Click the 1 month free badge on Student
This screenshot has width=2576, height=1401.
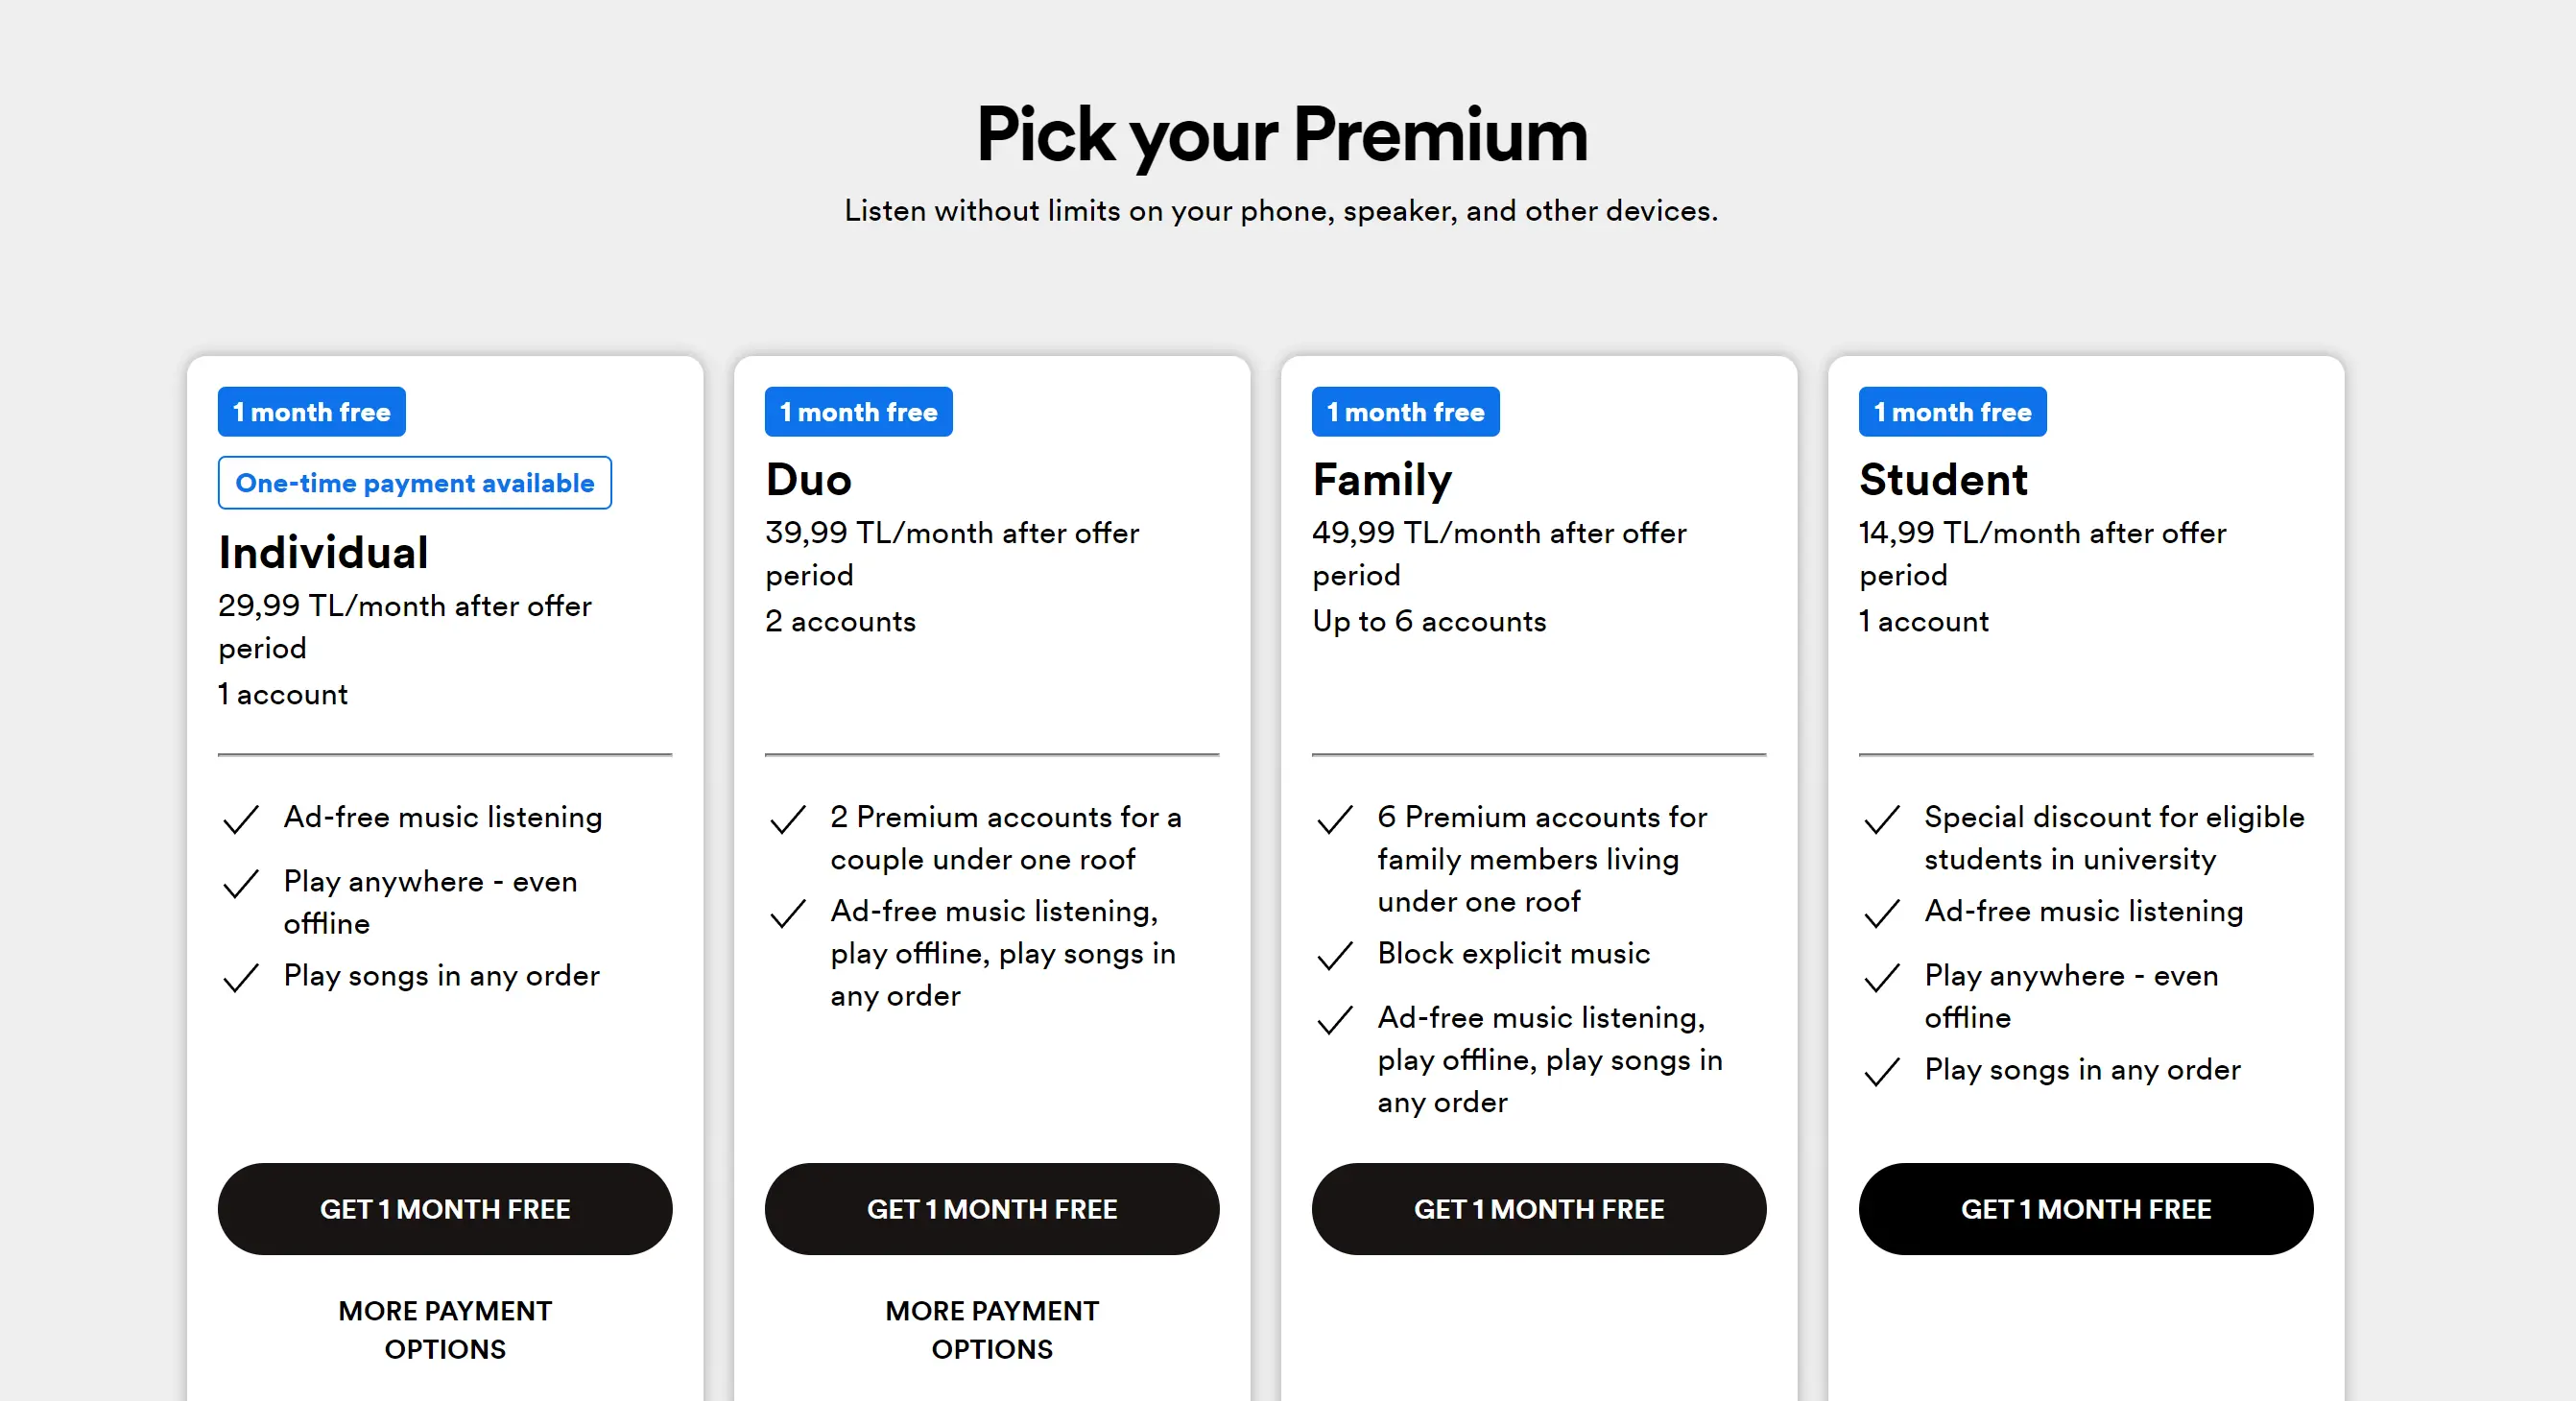click(x=1953, y=412)
